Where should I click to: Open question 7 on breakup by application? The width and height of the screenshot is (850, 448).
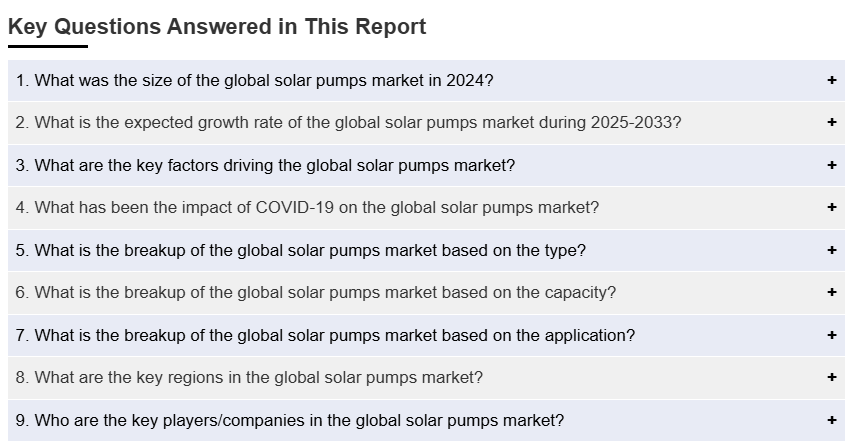(325, 335)
